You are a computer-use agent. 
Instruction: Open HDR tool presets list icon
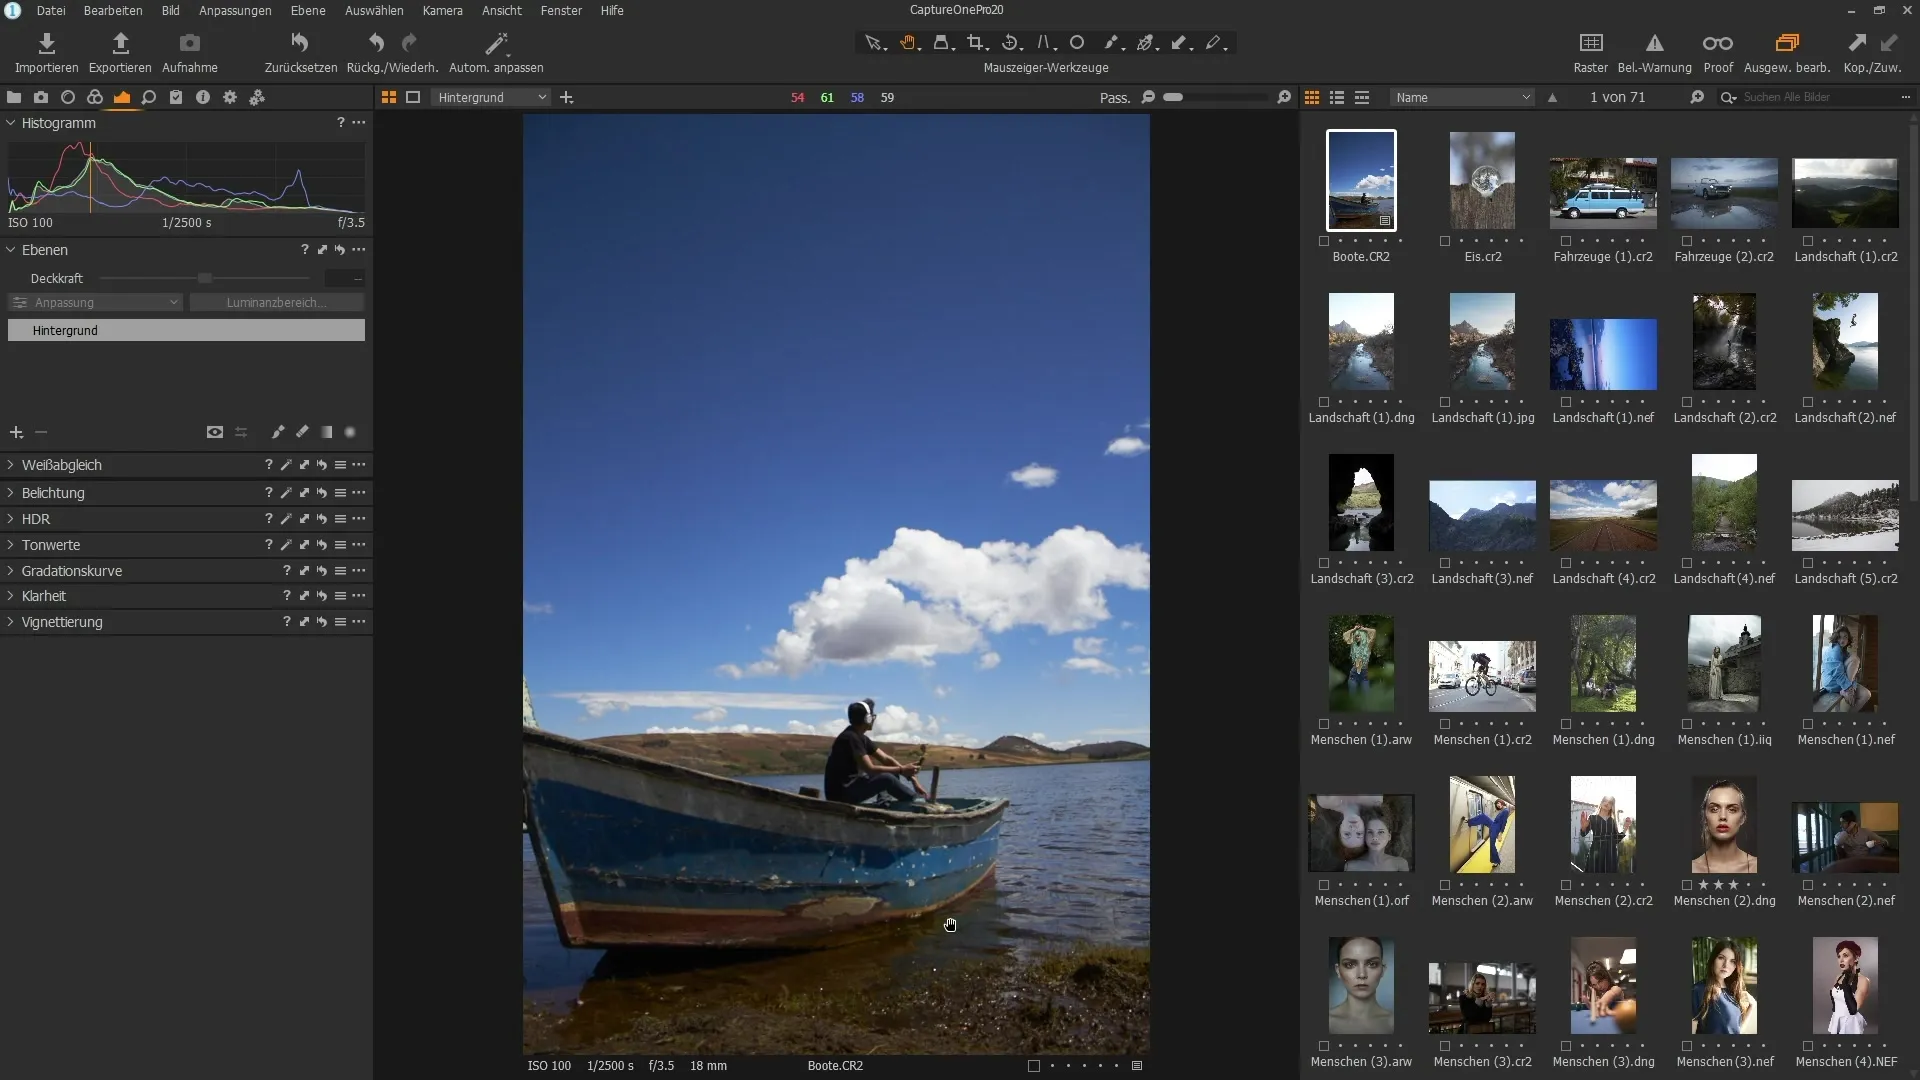pyautogui.click(x=340, y=519)
